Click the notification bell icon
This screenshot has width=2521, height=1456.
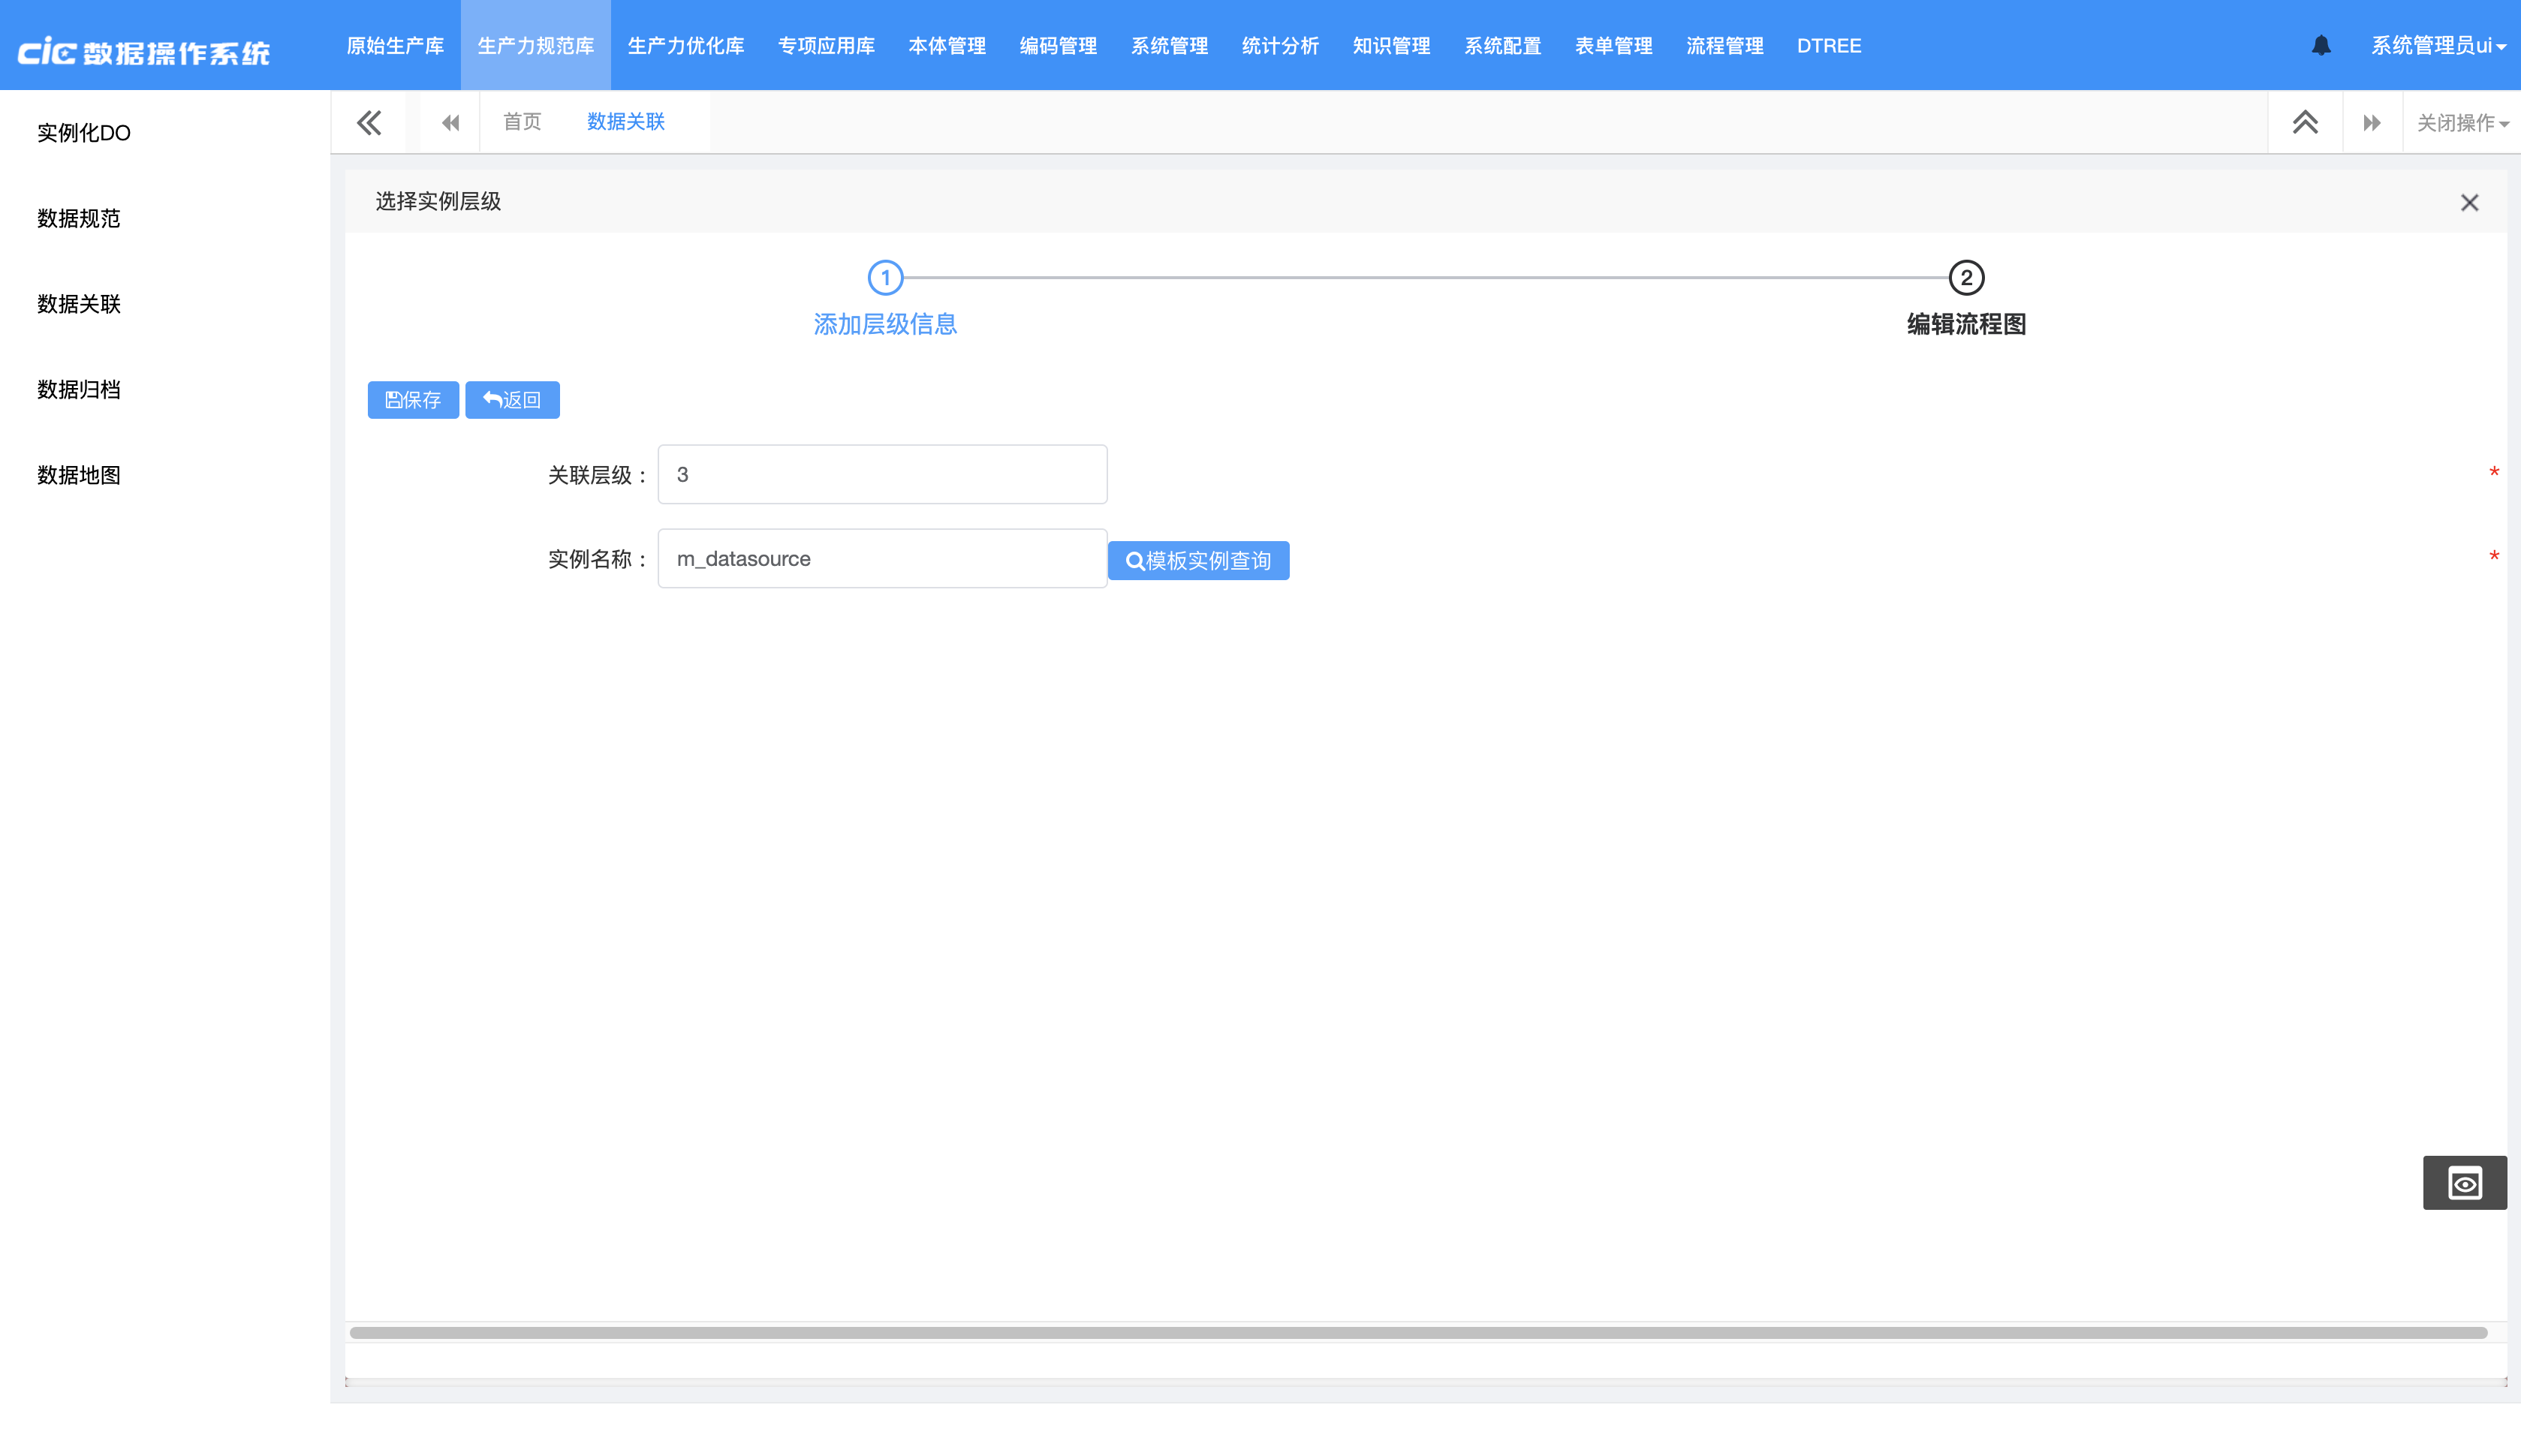[x=2321, y=46]
